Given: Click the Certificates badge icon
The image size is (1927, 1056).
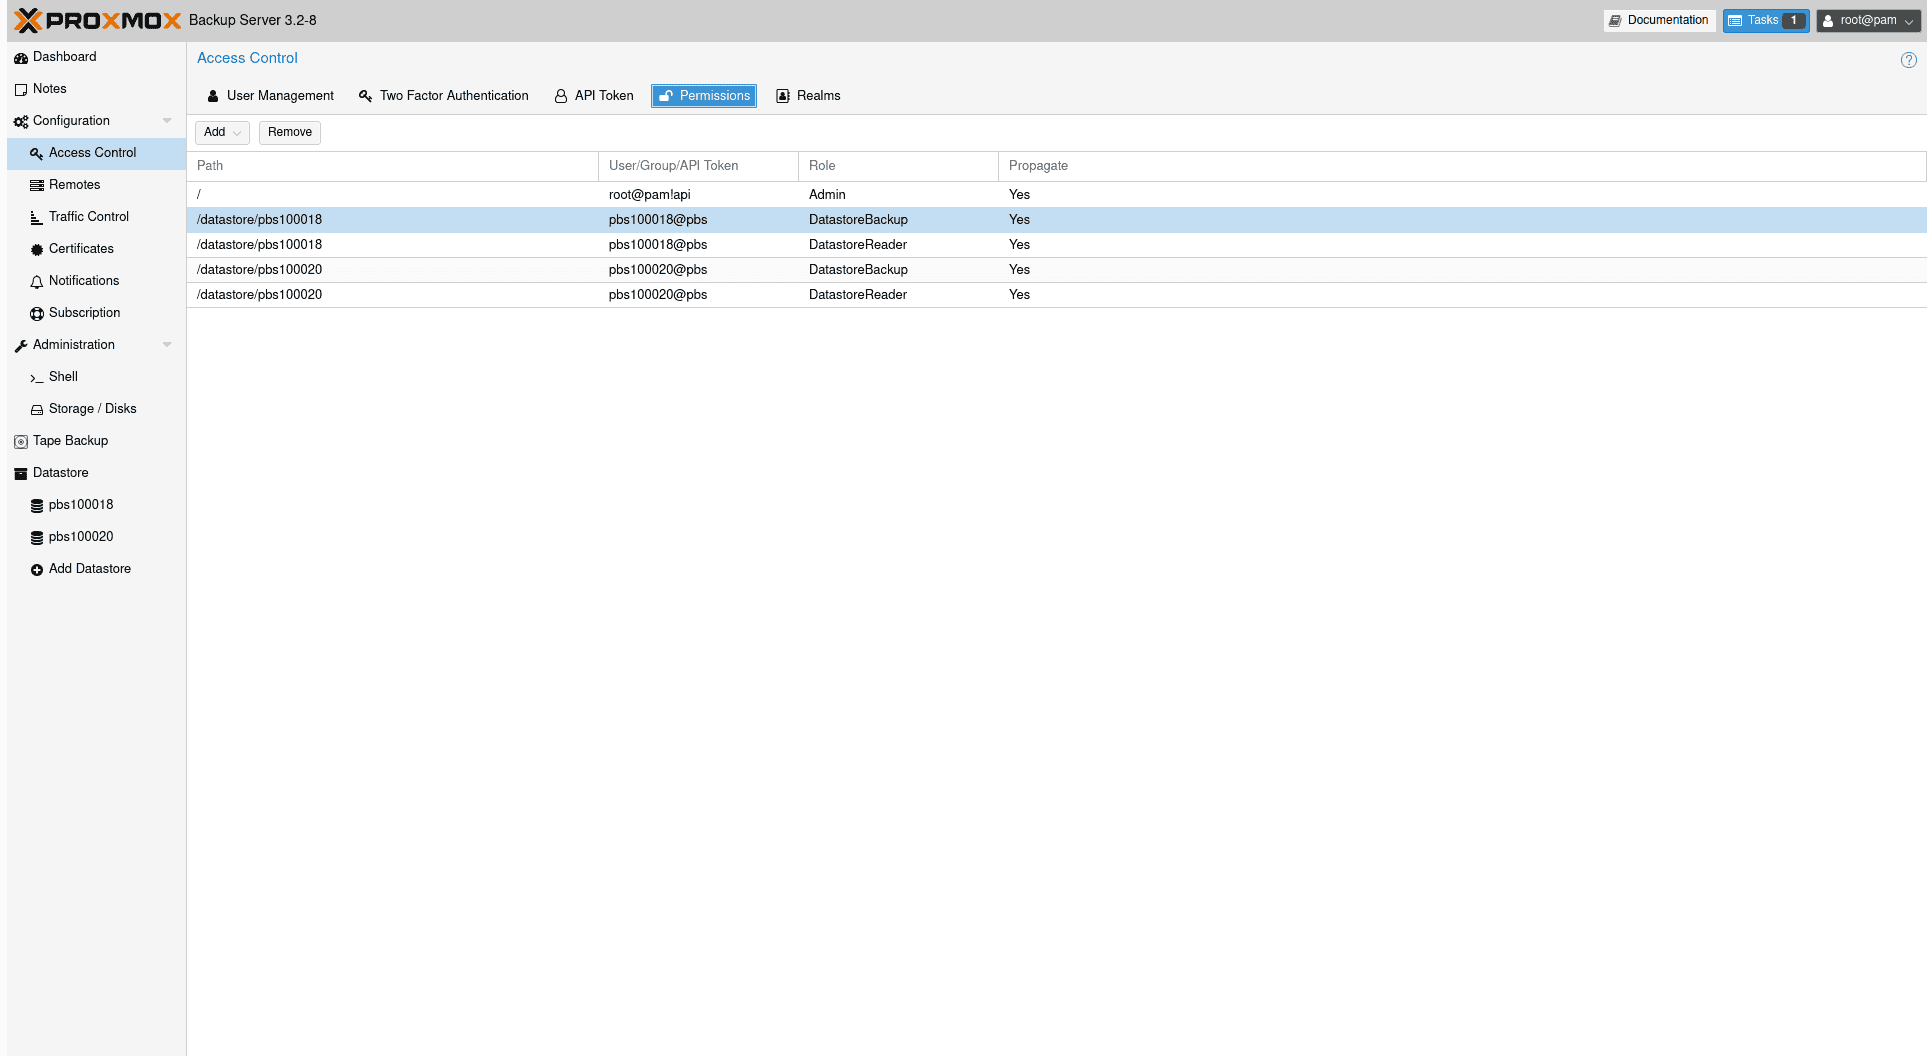Looking at the screenshot, I should [37, 250].
